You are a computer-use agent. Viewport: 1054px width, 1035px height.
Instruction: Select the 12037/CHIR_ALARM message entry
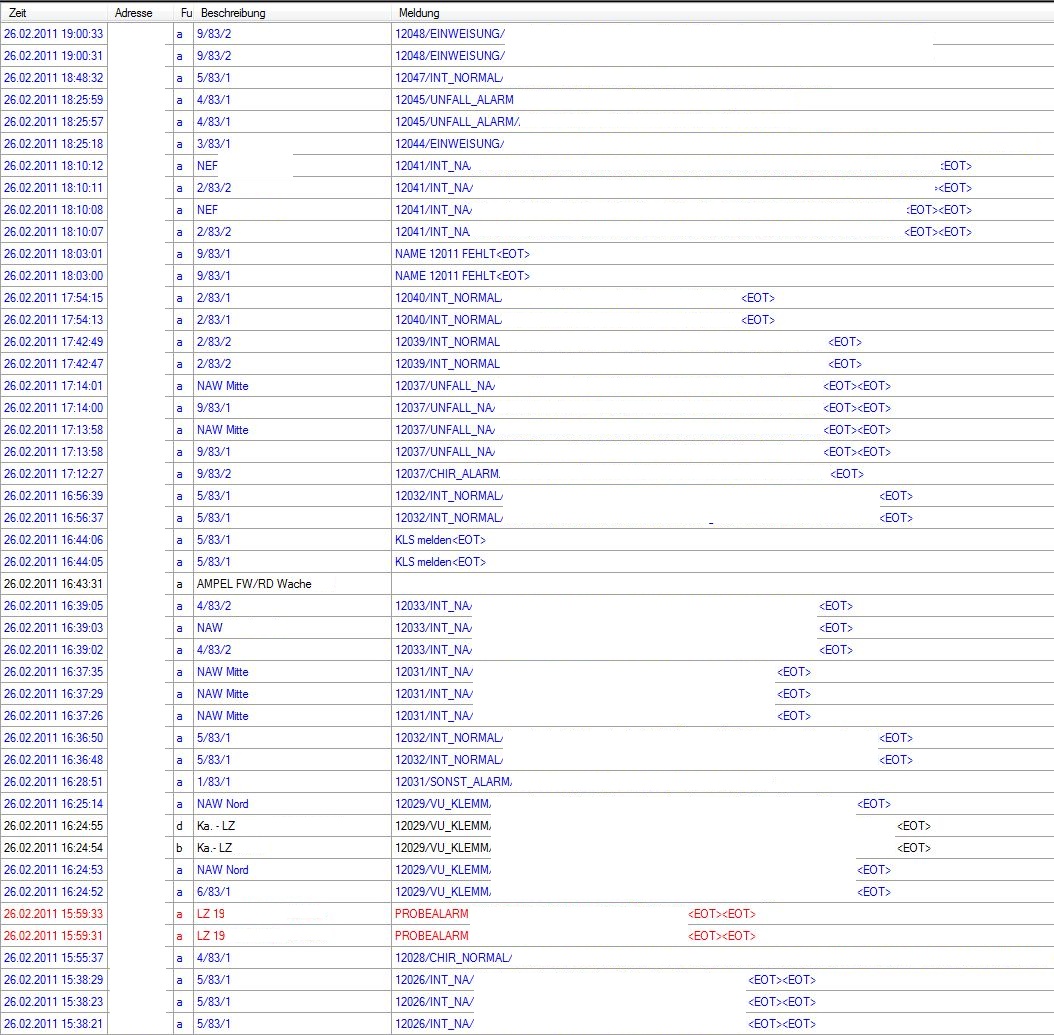click(447, 474)
